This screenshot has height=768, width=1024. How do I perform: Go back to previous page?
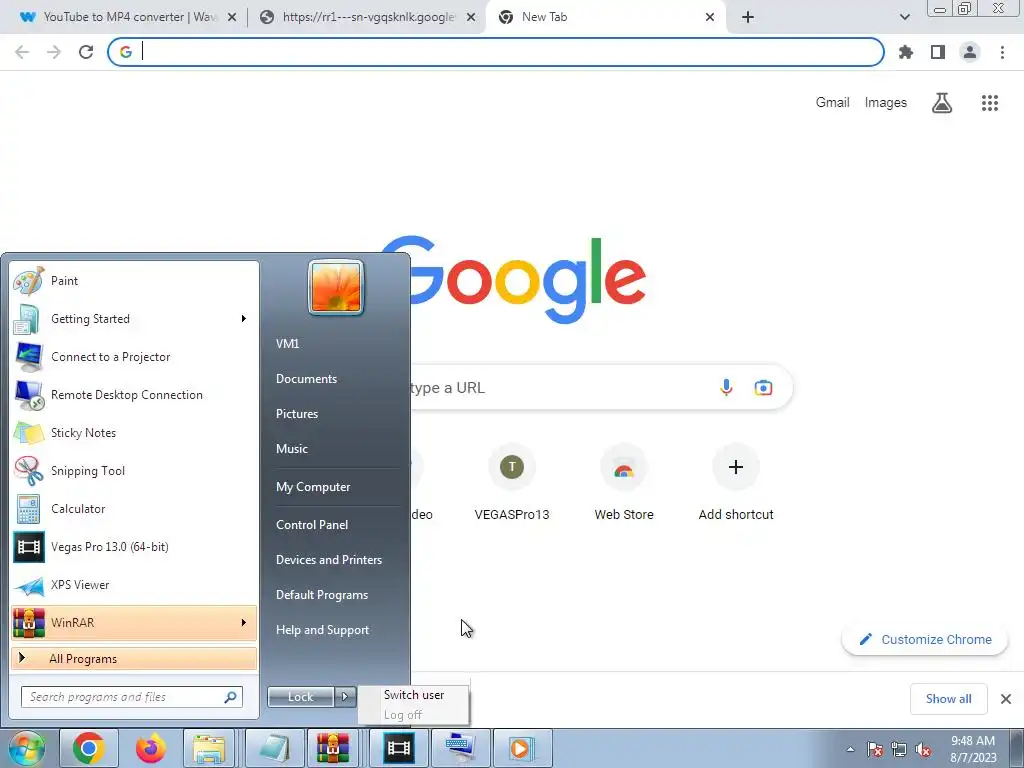click(x=22, y=52)
